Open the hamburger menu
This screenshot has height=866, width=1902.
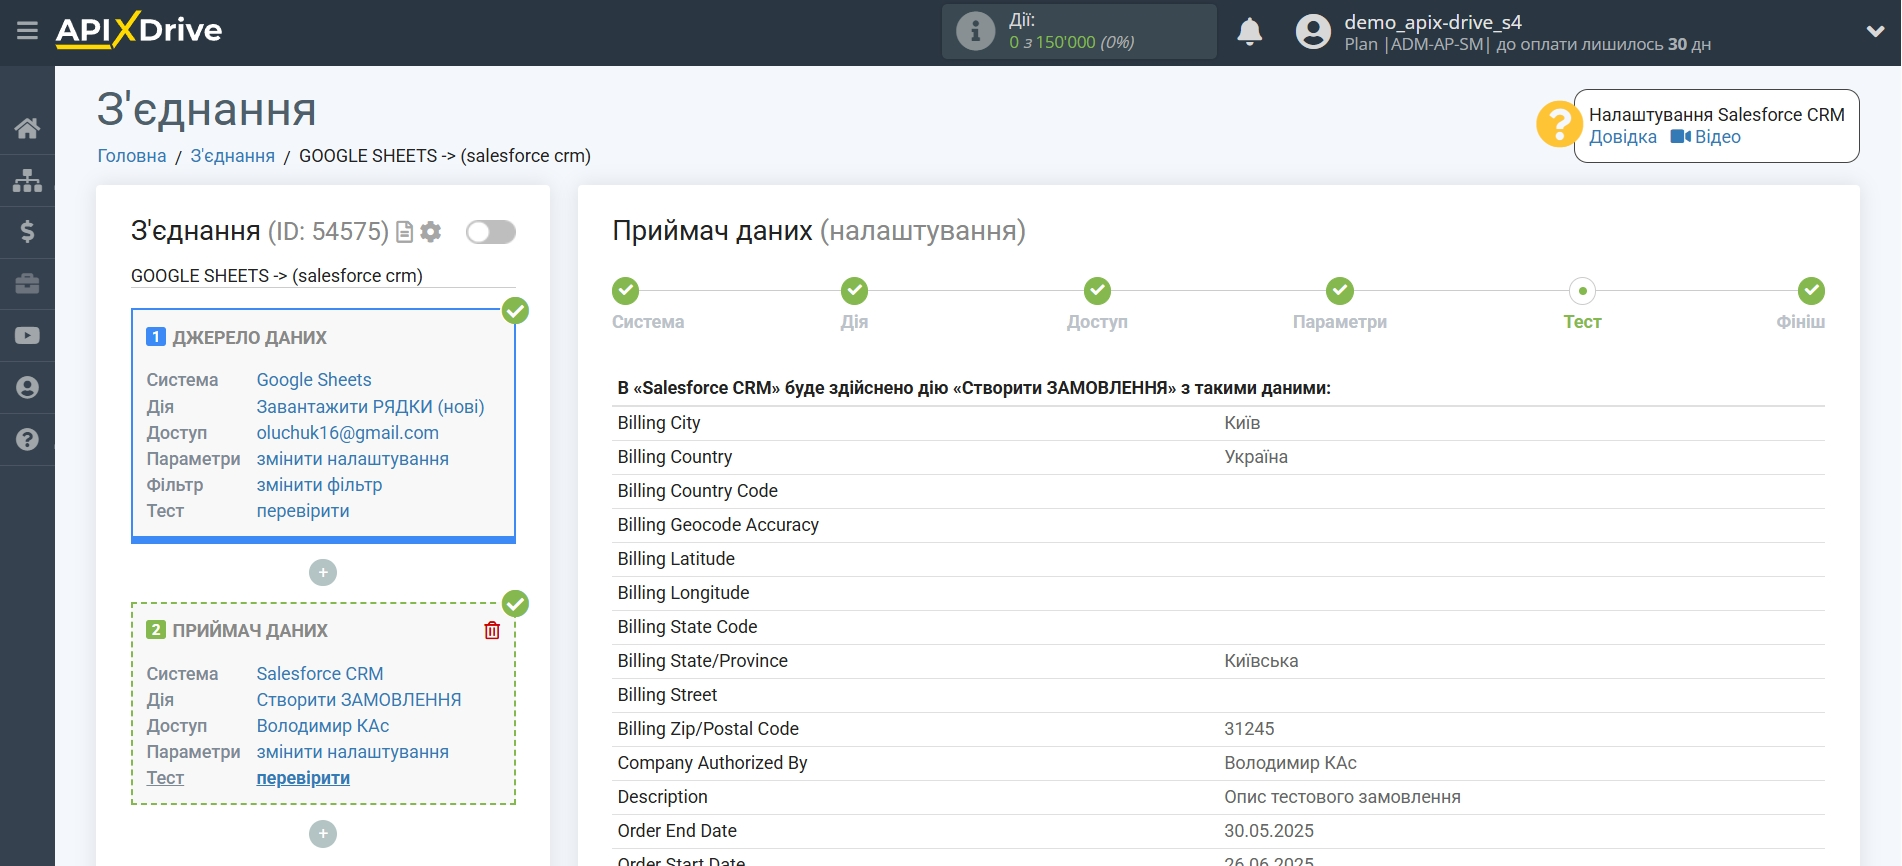tap(27, 30)
